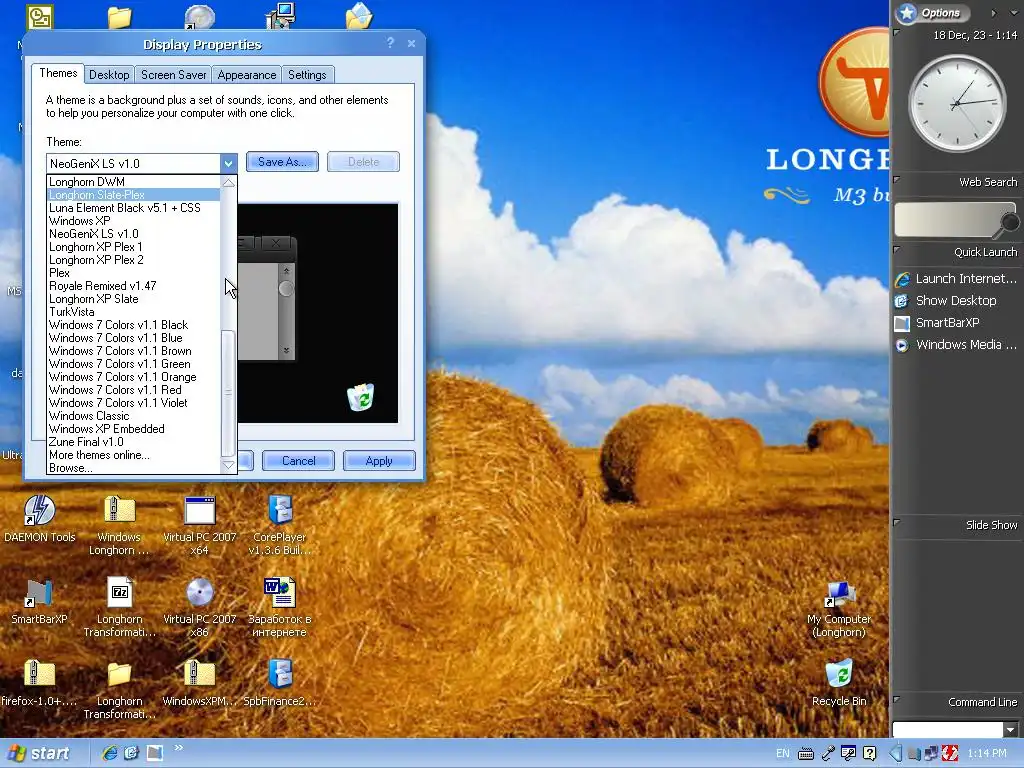Viewport: 1024px width, 768px height.
Task: Click the theme list scrollbar thumb
Action: [x=229, y=393]
